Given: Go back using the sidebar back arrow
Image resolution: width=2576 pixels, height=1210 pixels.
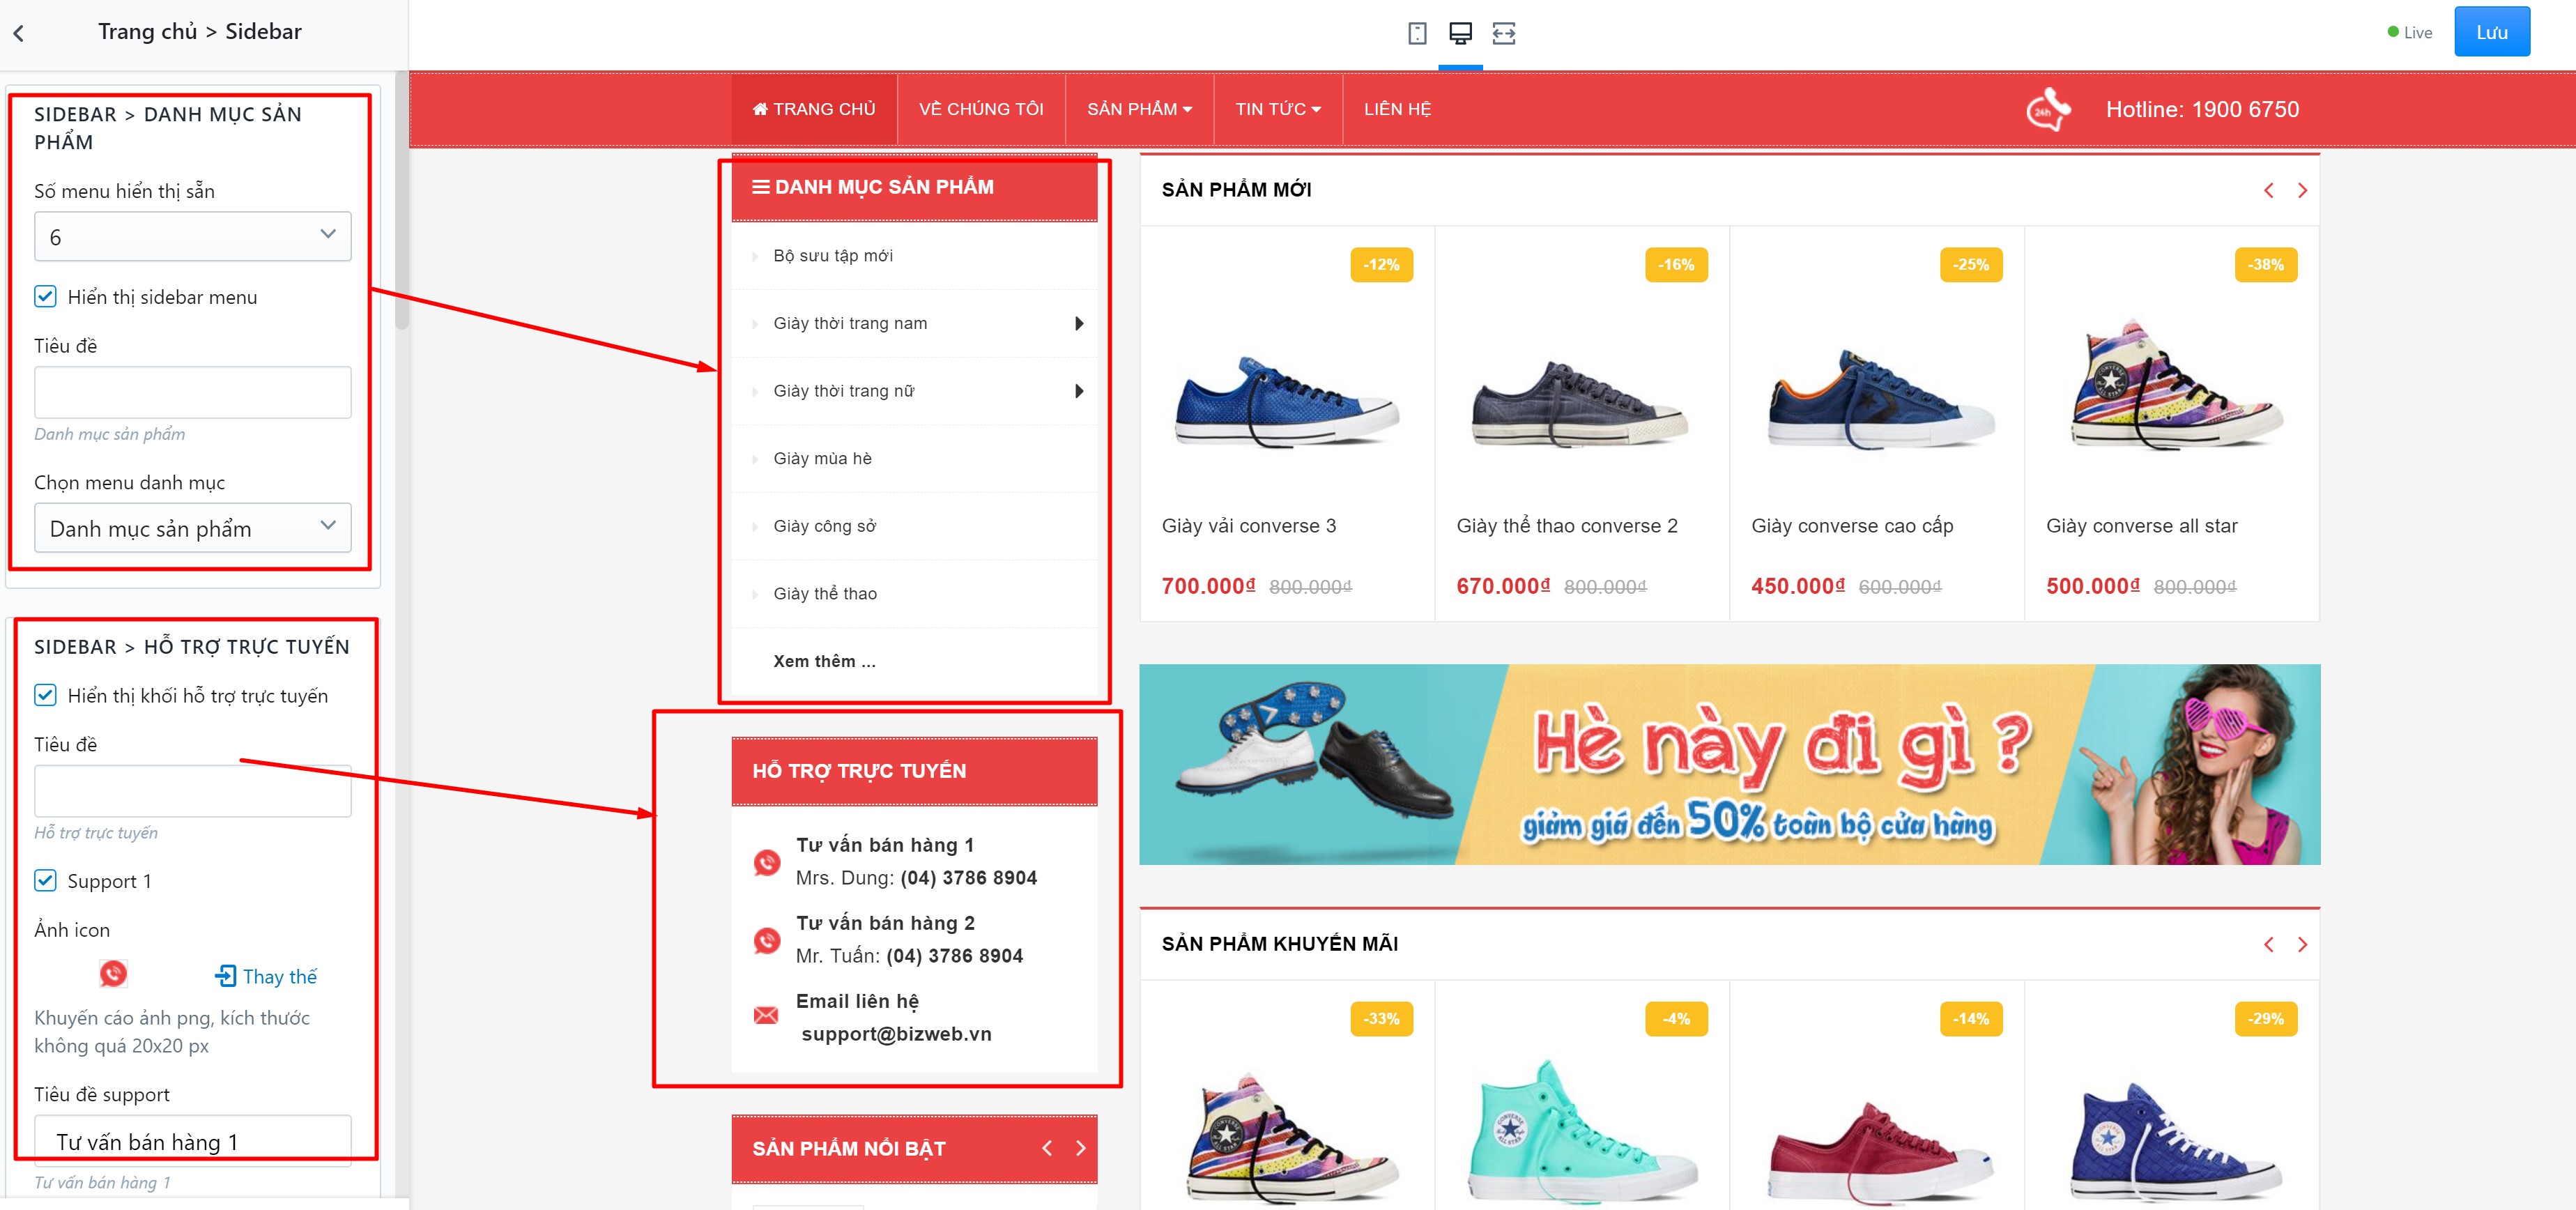Looking at the screenshot, I should tap(18, 33).
